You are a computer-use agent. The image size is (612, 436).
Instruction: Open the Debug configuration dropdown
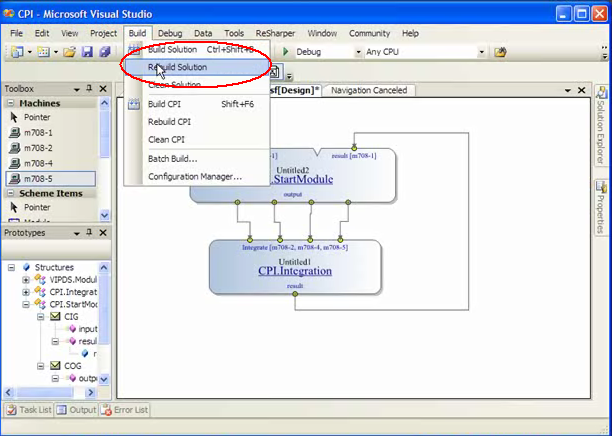tap(358, 52)
